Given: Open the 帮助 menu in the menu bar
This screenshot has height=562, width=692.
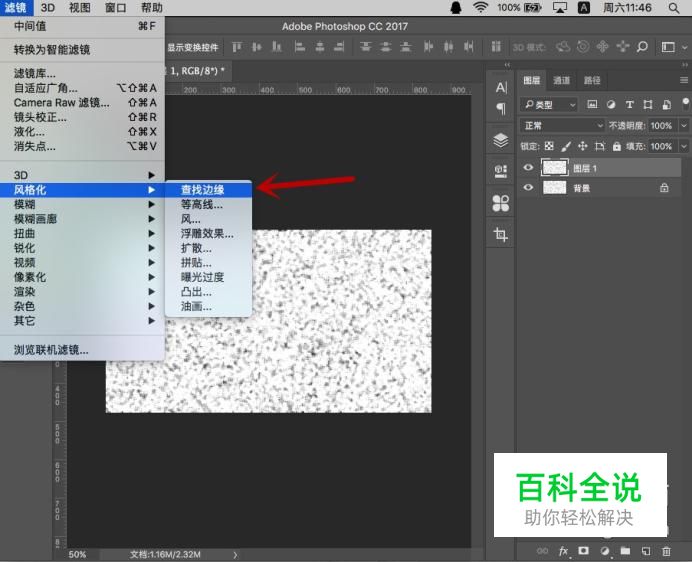Looking at the screenshot, I should [x=151, y=8].
